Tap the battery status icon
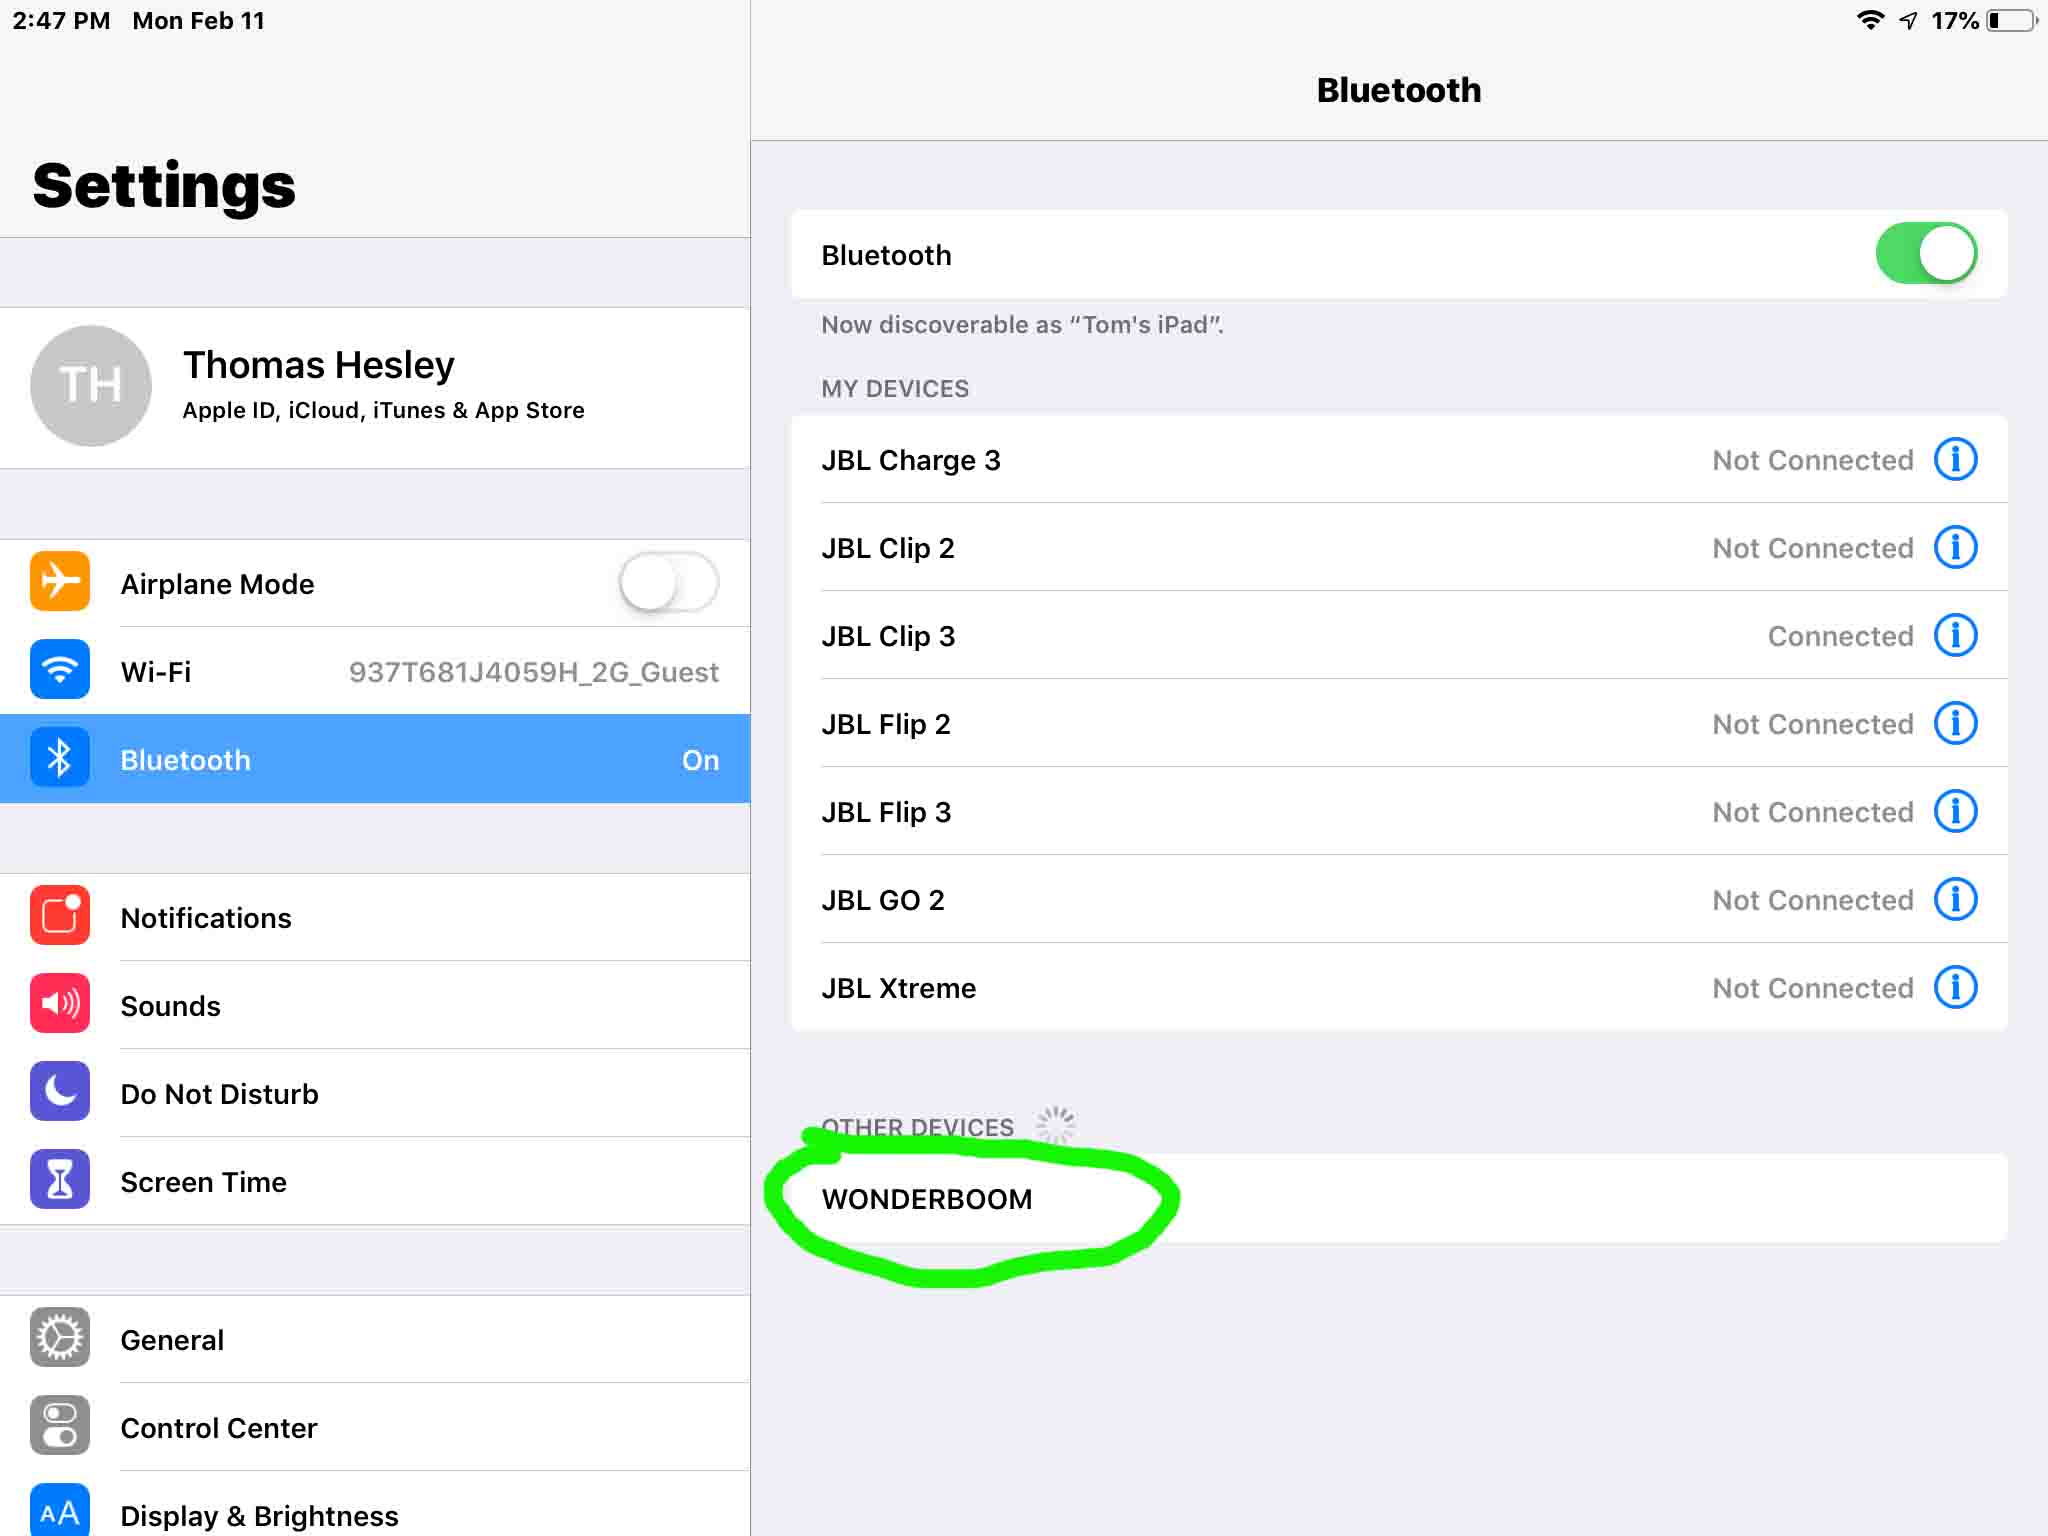This screenshot has width=2048, height=1536. tap(2012, 20)
